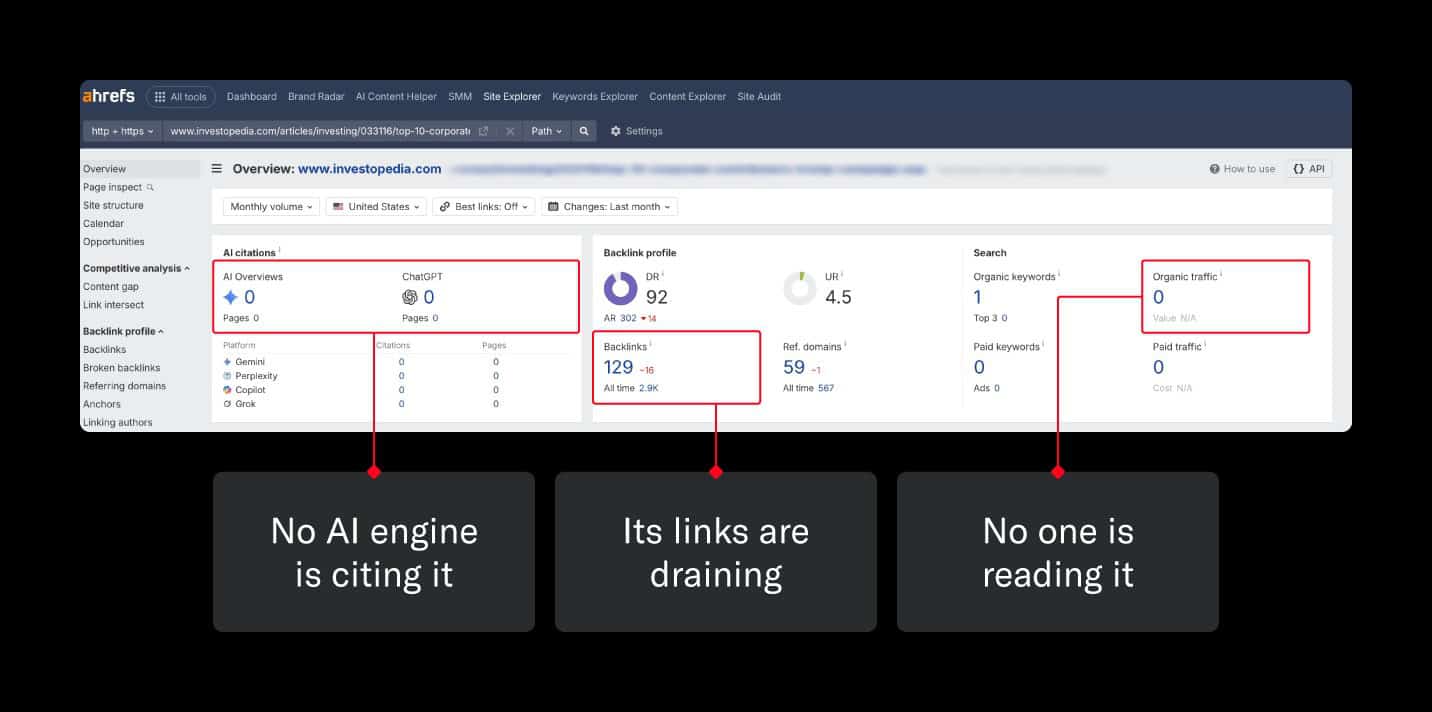Toggle the hamburger sidebar menu icon
This screenshot has width=1432, height=712.
(x=217, y=169)
